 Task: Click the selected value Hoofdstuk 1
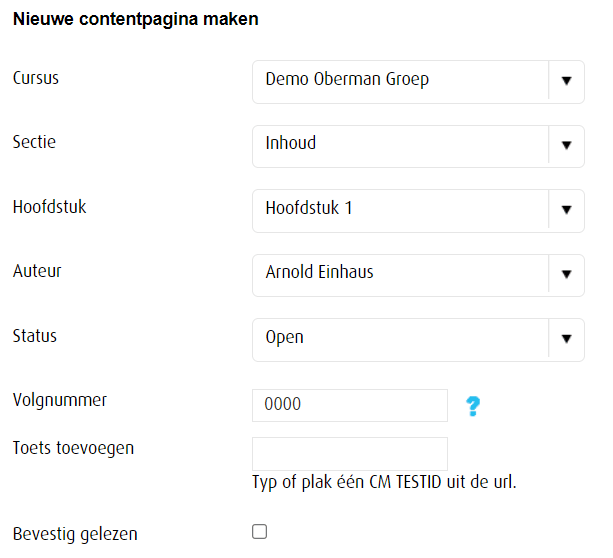point(309,208)
